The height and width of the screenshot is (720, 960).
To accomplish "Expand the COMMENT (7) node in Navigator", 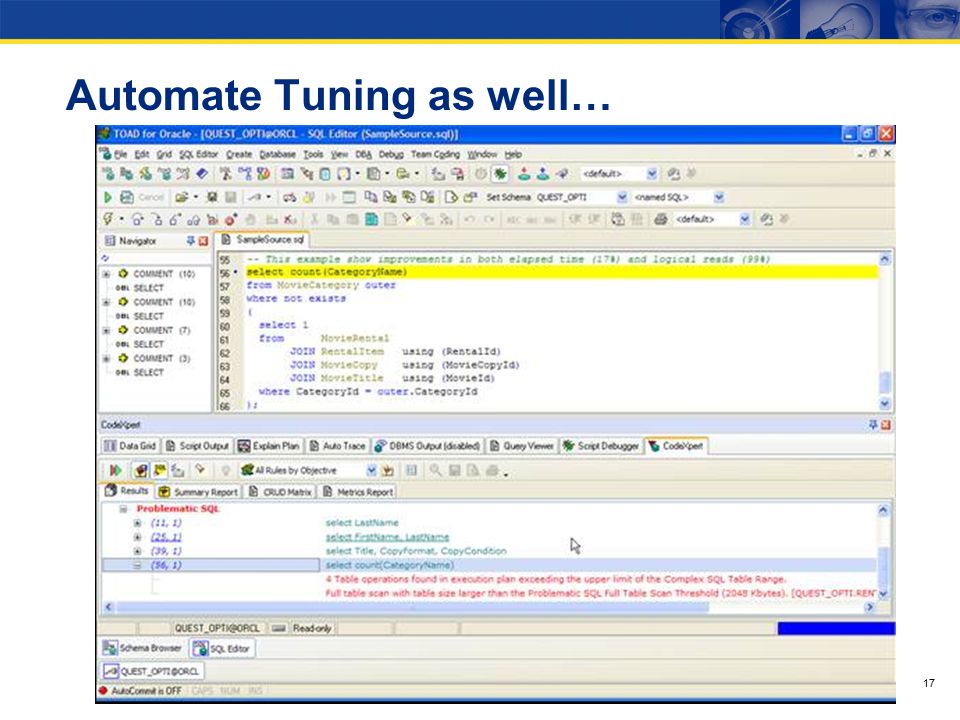I will click(107, 331).
